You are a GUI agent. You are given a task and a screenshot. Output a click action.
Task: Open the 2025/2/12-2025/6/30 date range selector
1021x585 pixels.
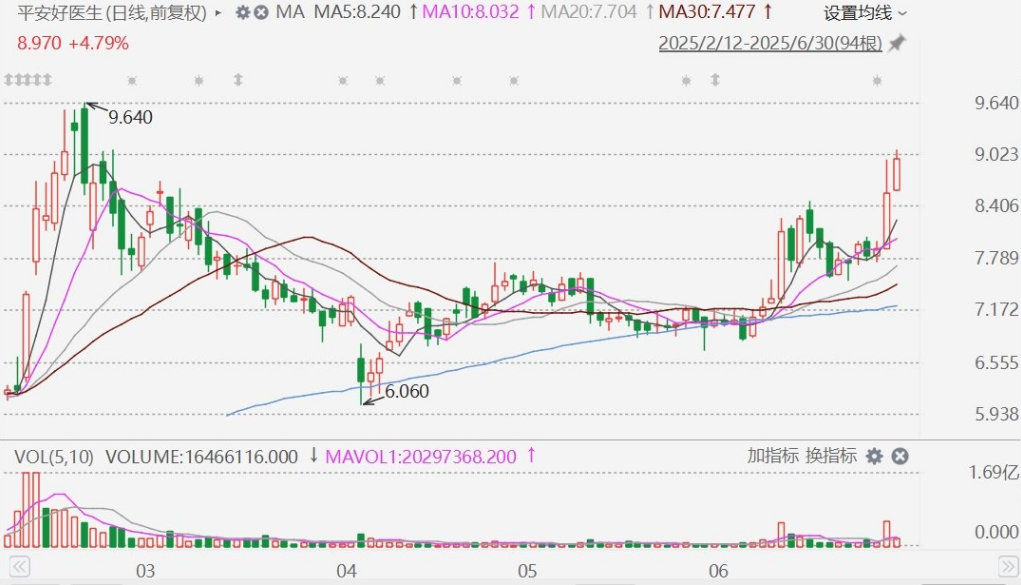click(x=770, y=43)
